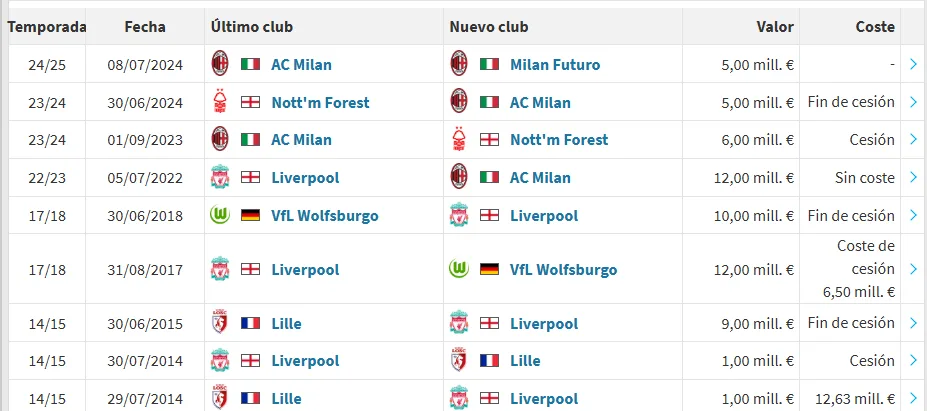Click Italy flag beside Milan Futuro

(490, 64)
